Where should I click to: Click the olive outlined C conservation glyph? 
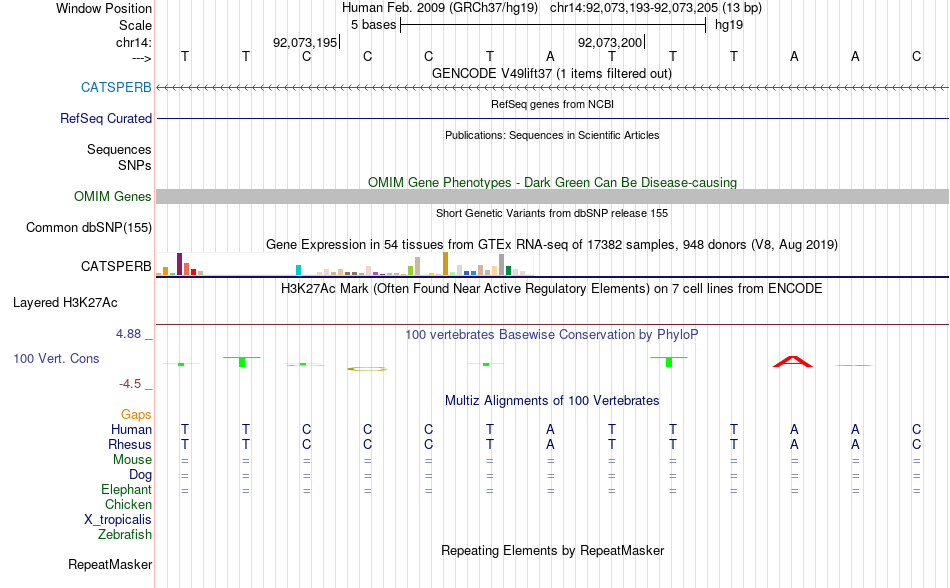click(367, 368)
